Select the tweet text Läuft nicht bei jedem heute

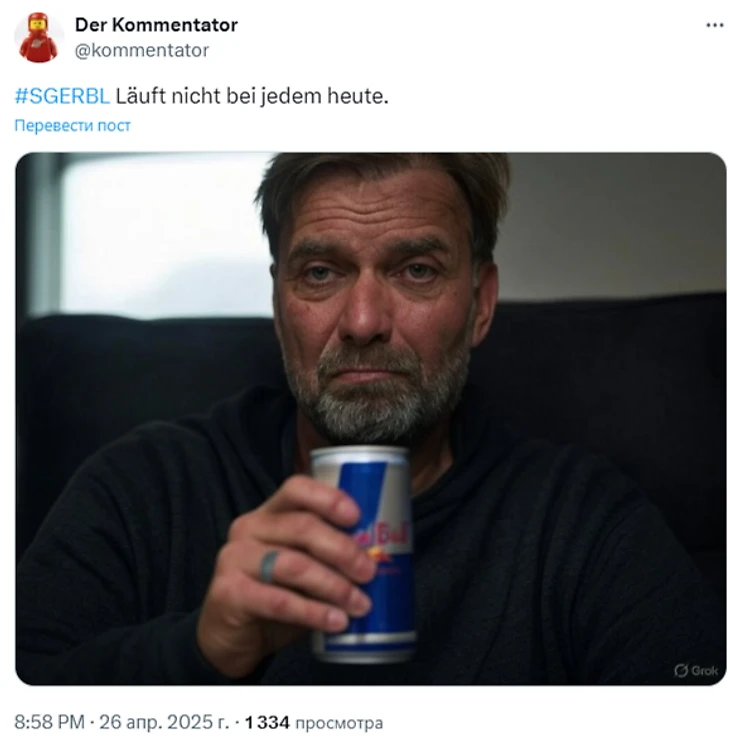[251, 97]
